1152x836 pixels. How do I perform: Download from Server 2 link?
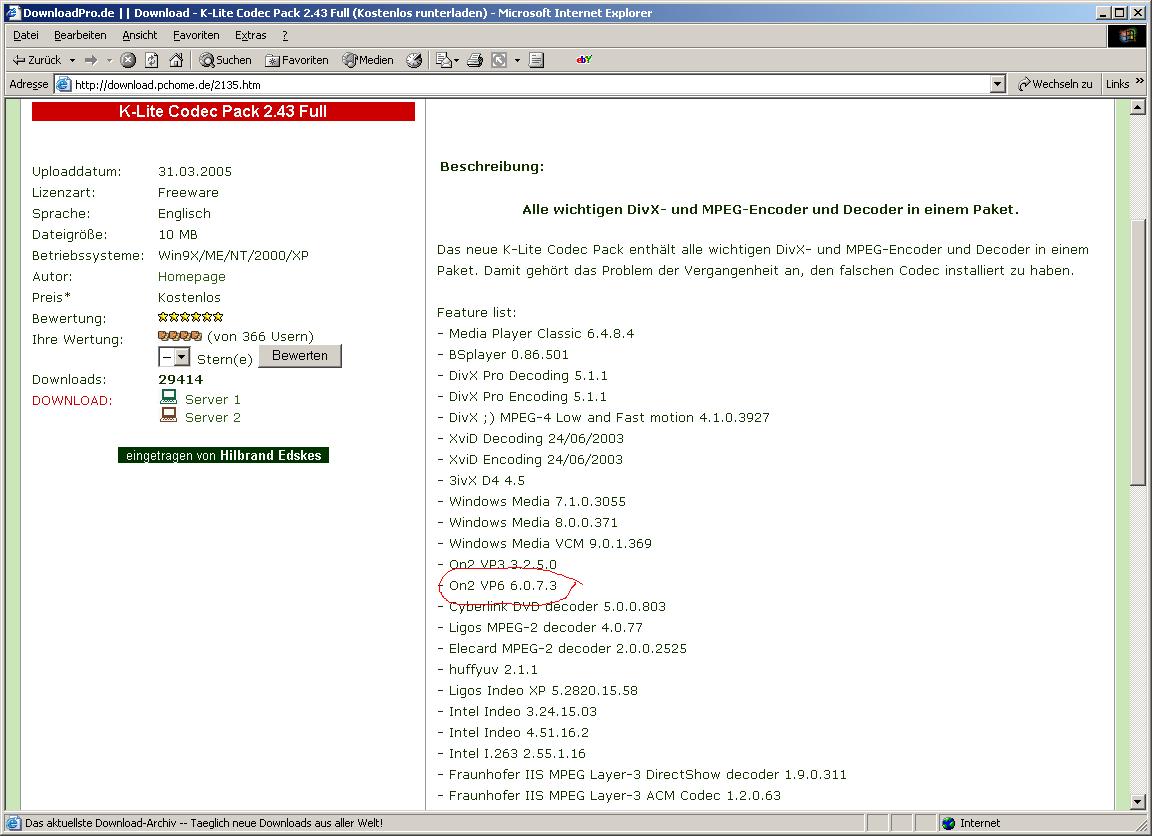pos(212,417)
